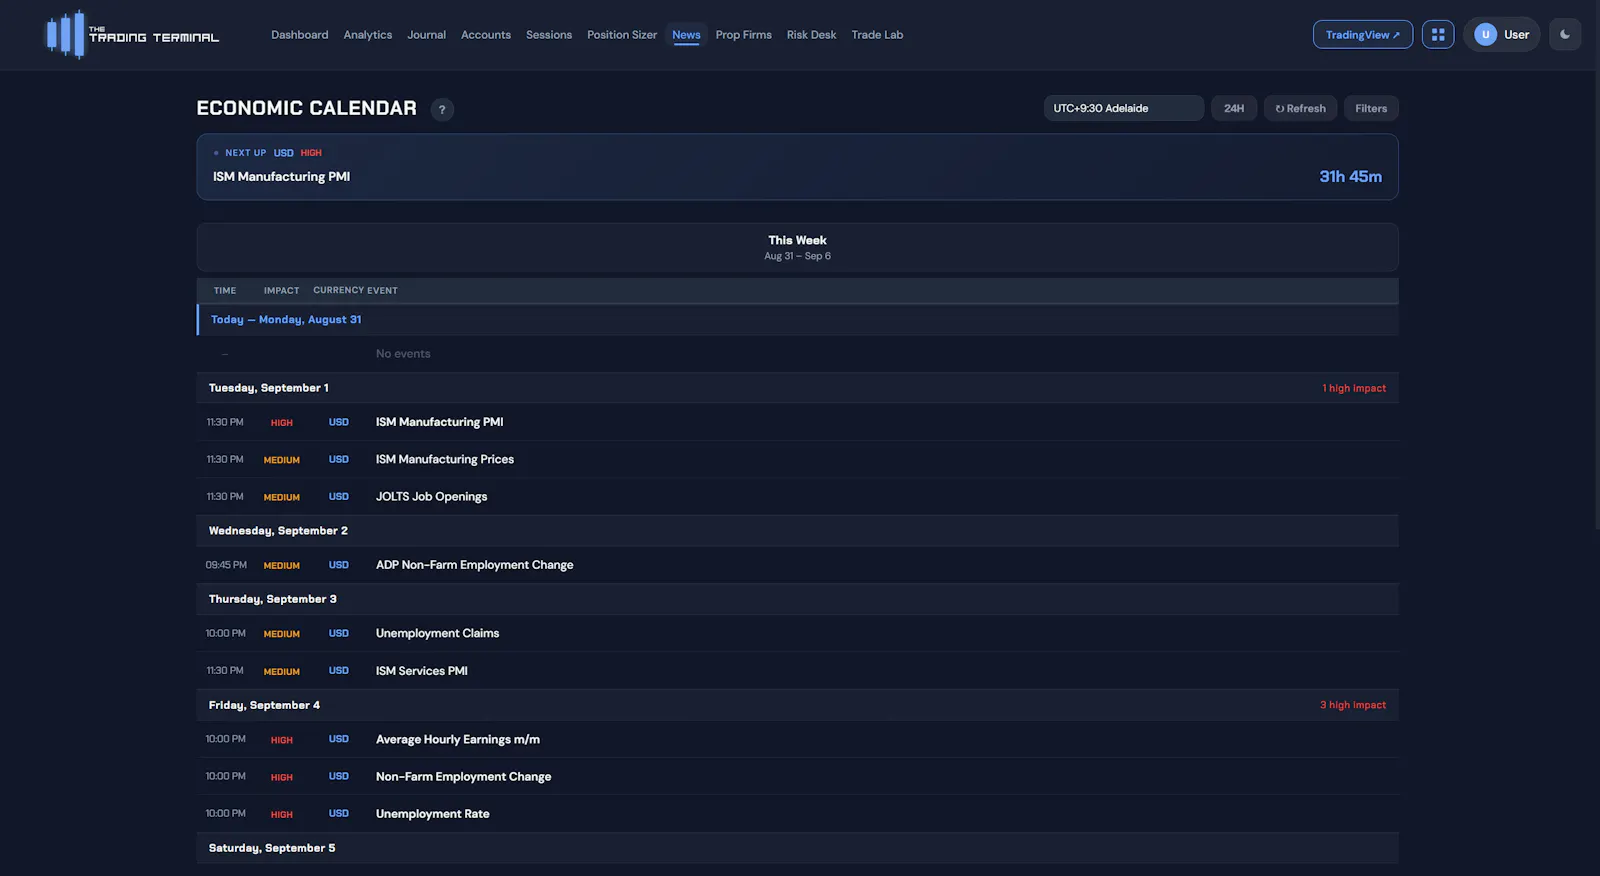
Task: Select Unemployment Claims event
Action: tap(797, 634)
